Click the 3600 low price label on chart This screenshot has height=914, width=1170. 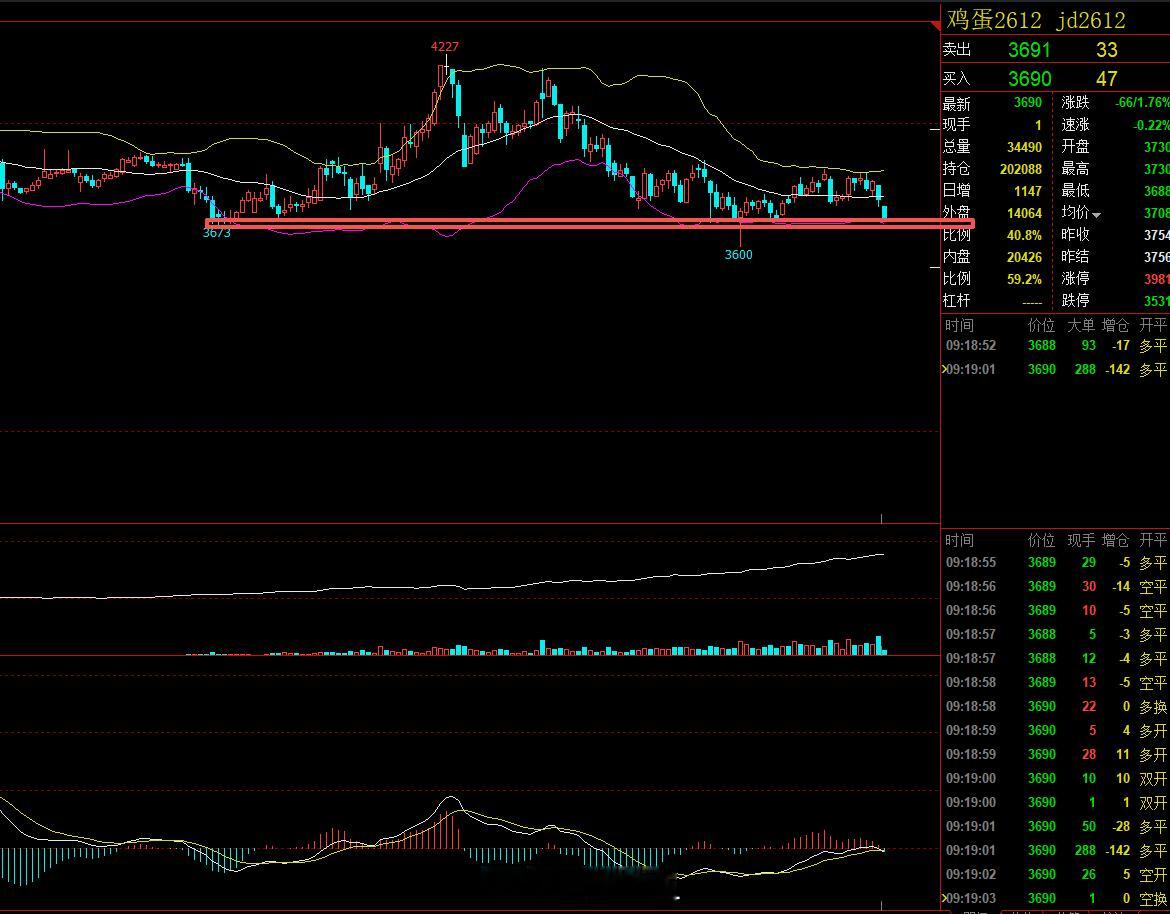[739, 254]
